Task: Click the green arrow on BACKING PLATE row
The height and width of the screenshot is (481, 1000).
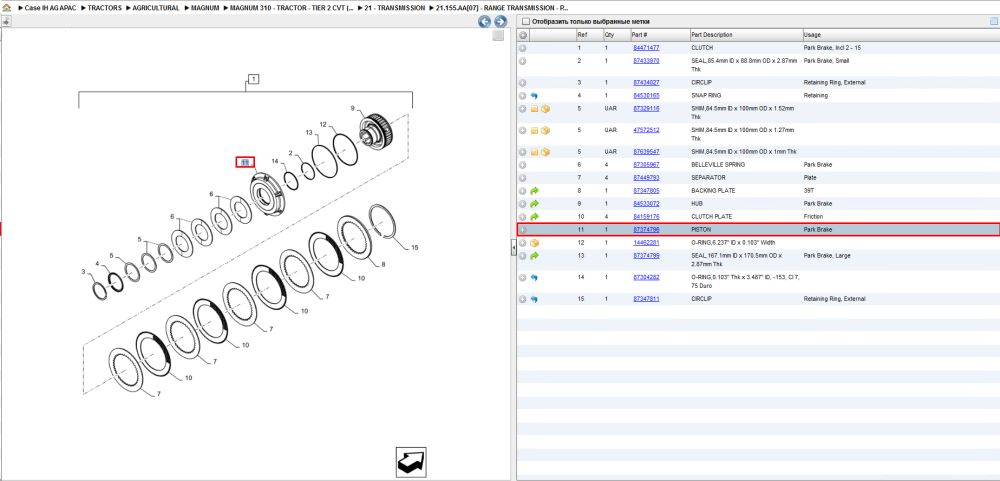Action: point(534,191)
